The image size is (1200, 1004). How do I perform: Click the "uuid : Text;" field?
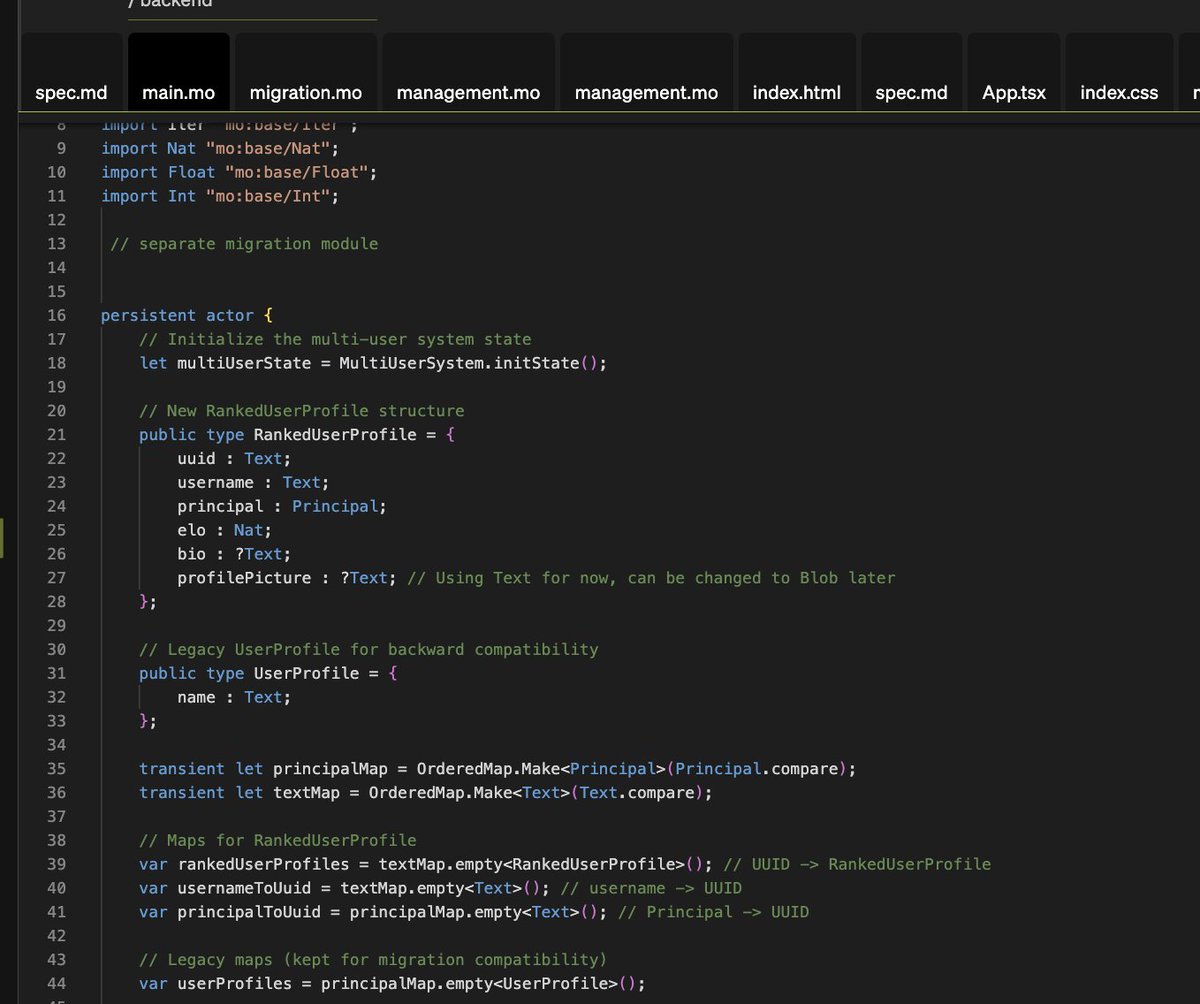pos(235,459)
